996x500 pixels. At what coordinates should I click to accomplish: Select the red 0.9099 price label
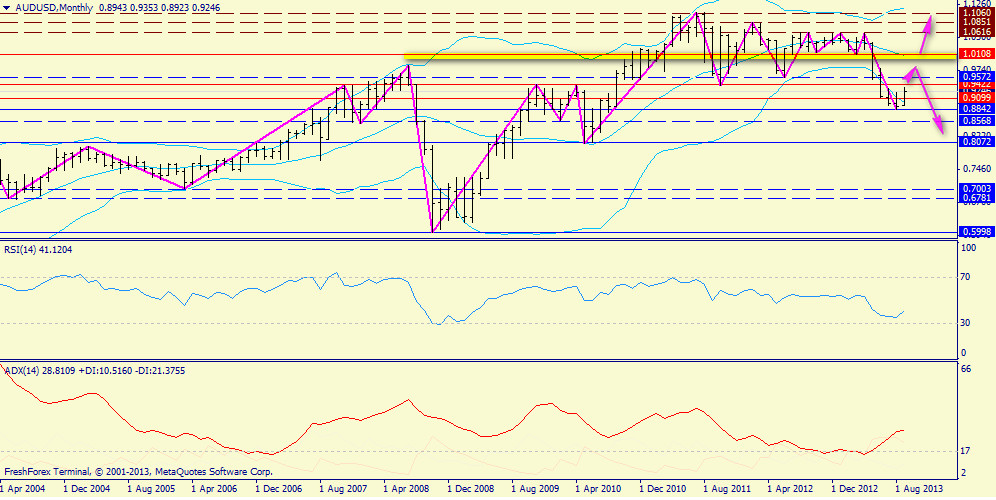coord(975,98)
